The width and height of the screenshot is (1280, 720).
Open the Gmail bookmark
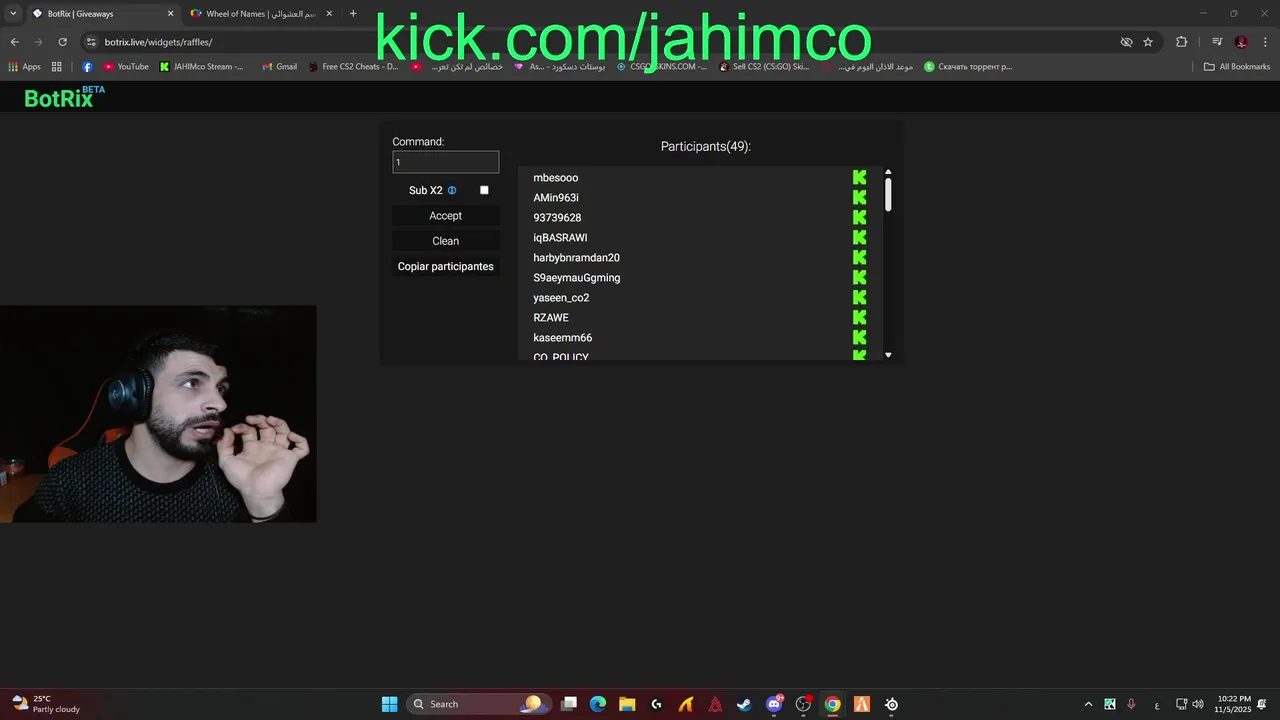pos(279,67)
